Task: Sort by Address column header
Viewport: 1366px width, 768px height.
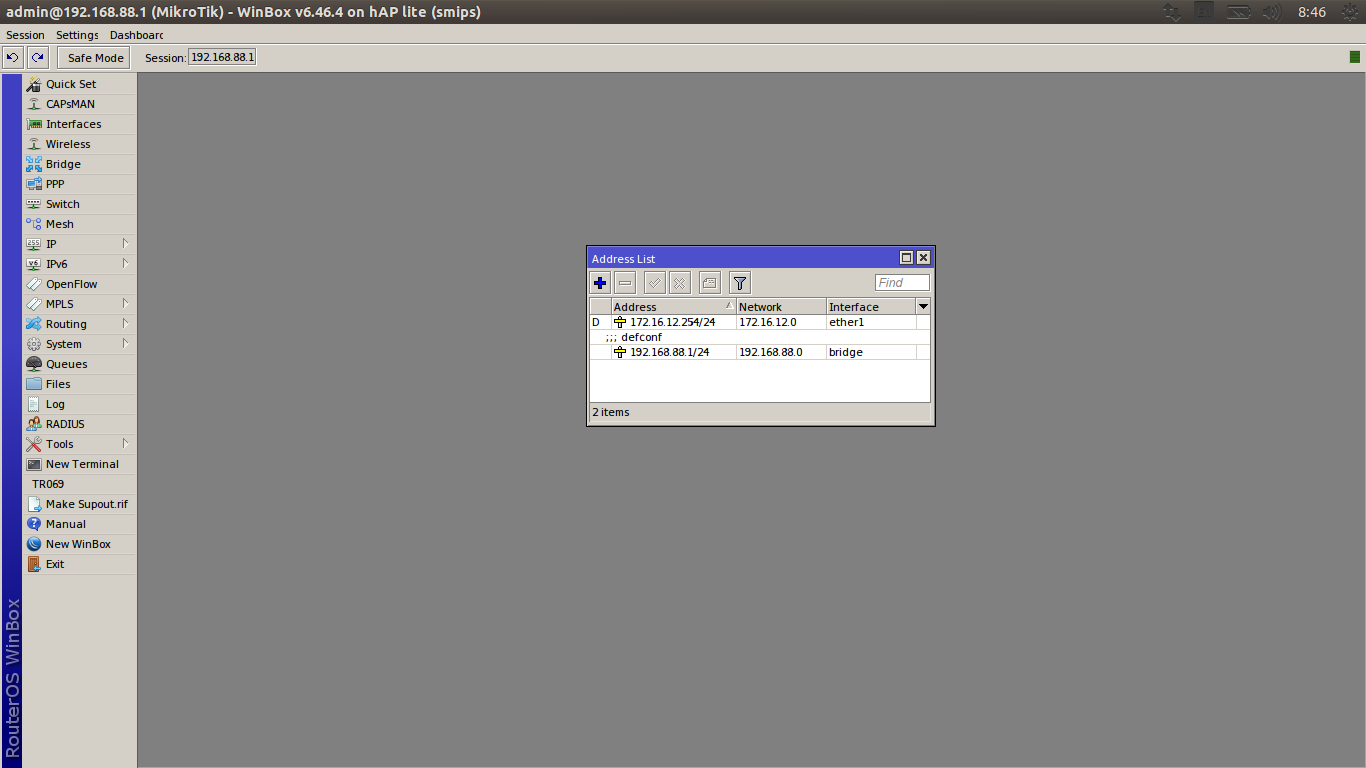Action: coord(673,307)
